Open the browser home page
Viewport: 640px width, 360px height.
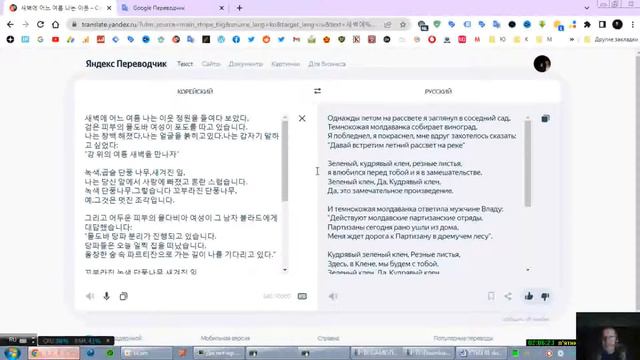[x=56, y=24]
